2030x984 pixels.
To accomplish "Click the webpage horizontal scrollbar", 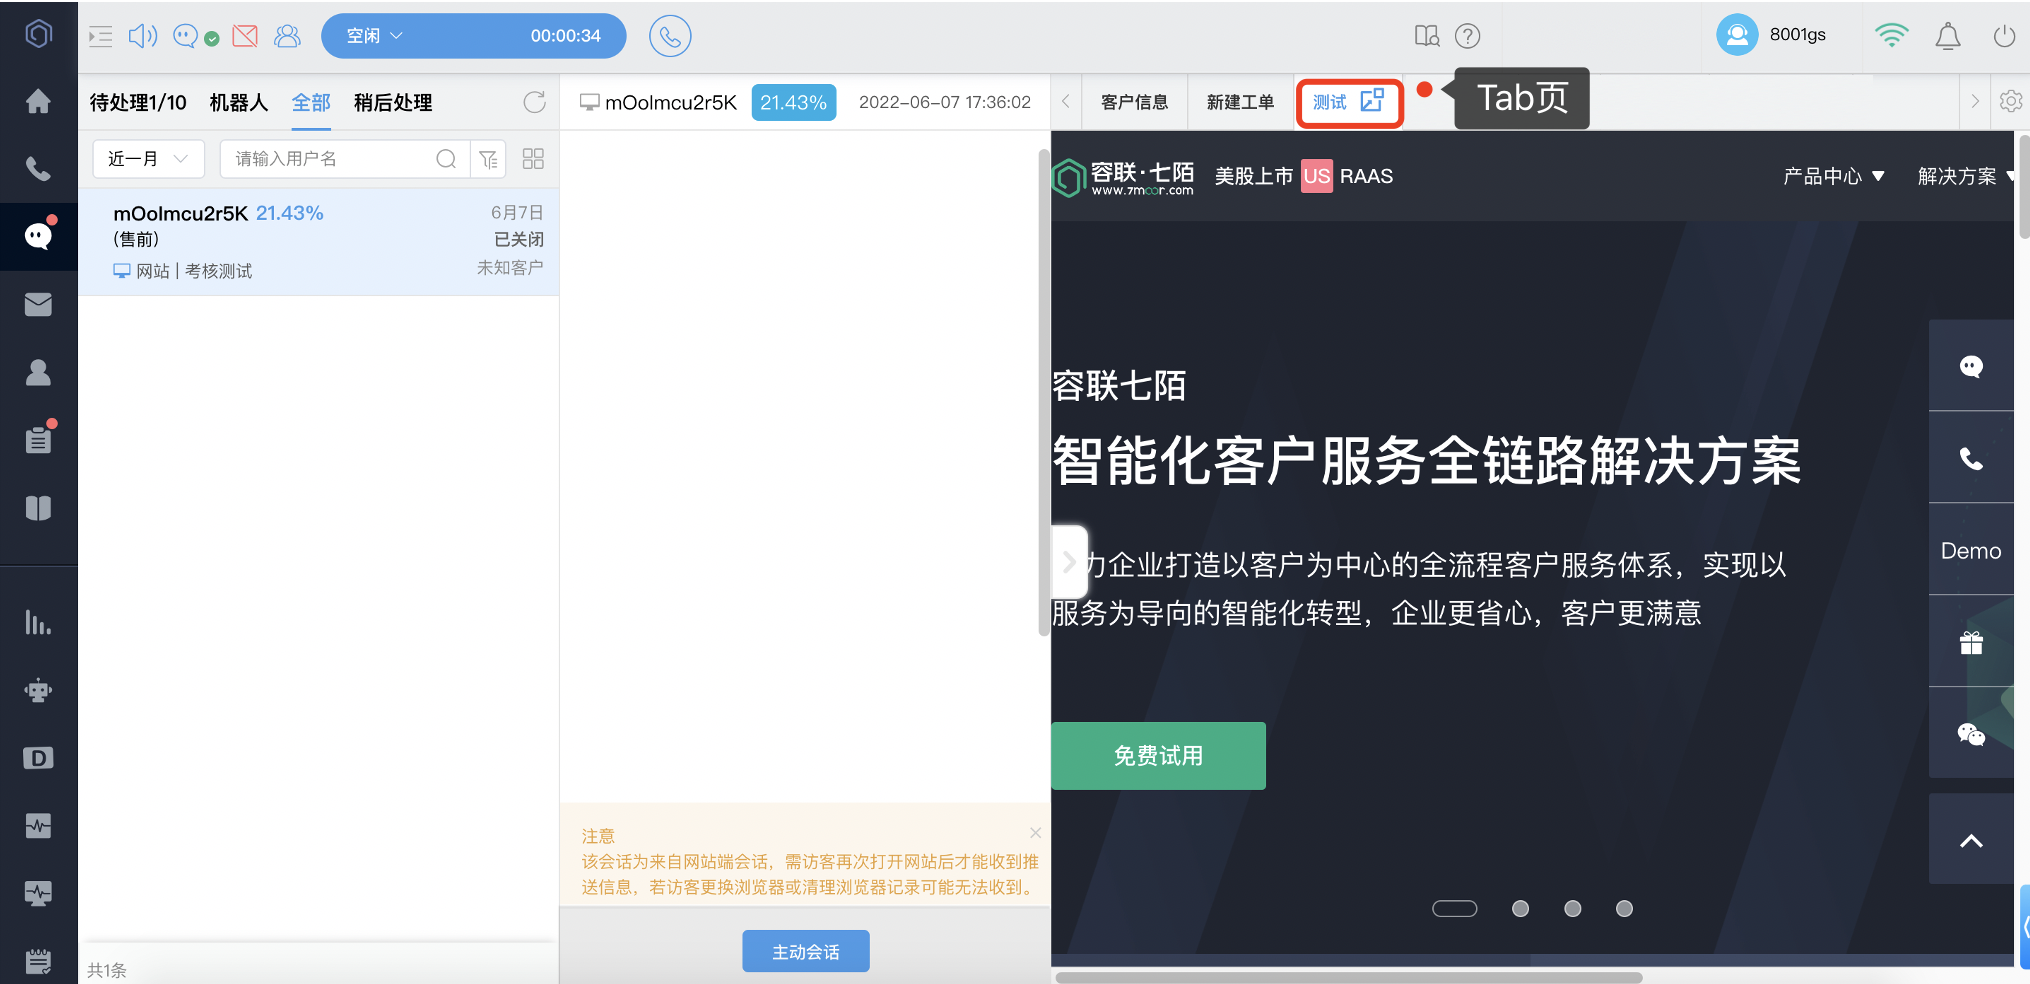I will click(1349, 977).
